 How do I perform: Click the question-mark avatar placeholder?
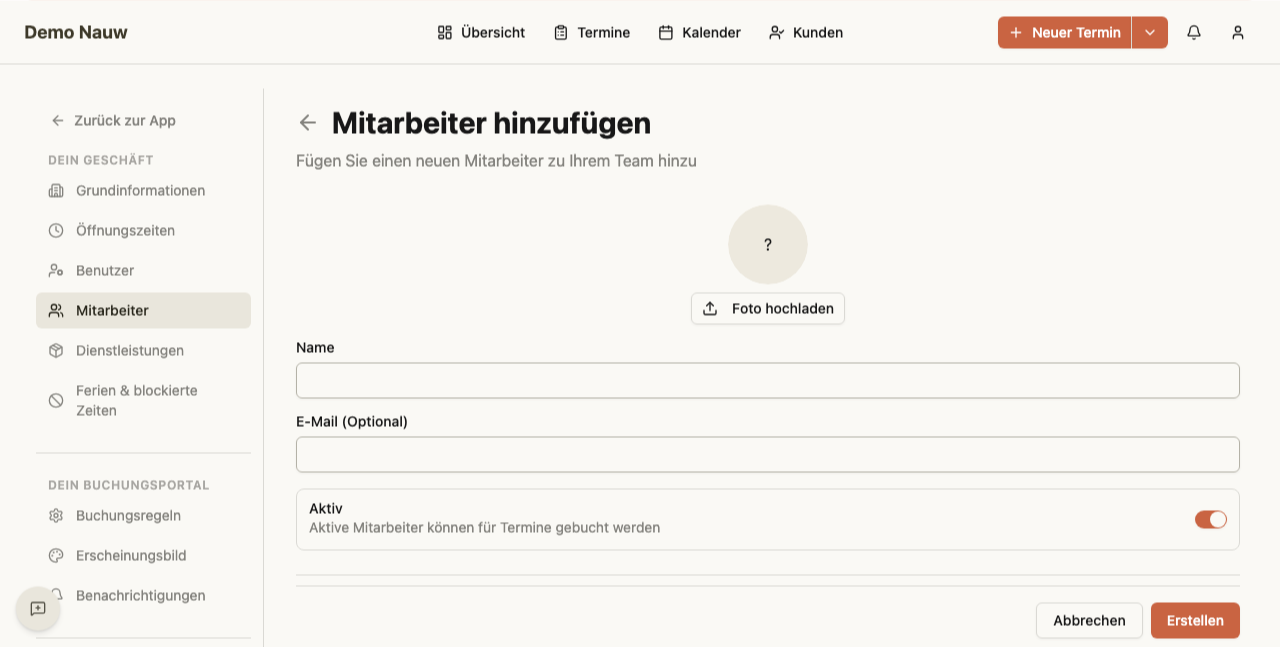point(768,244)
